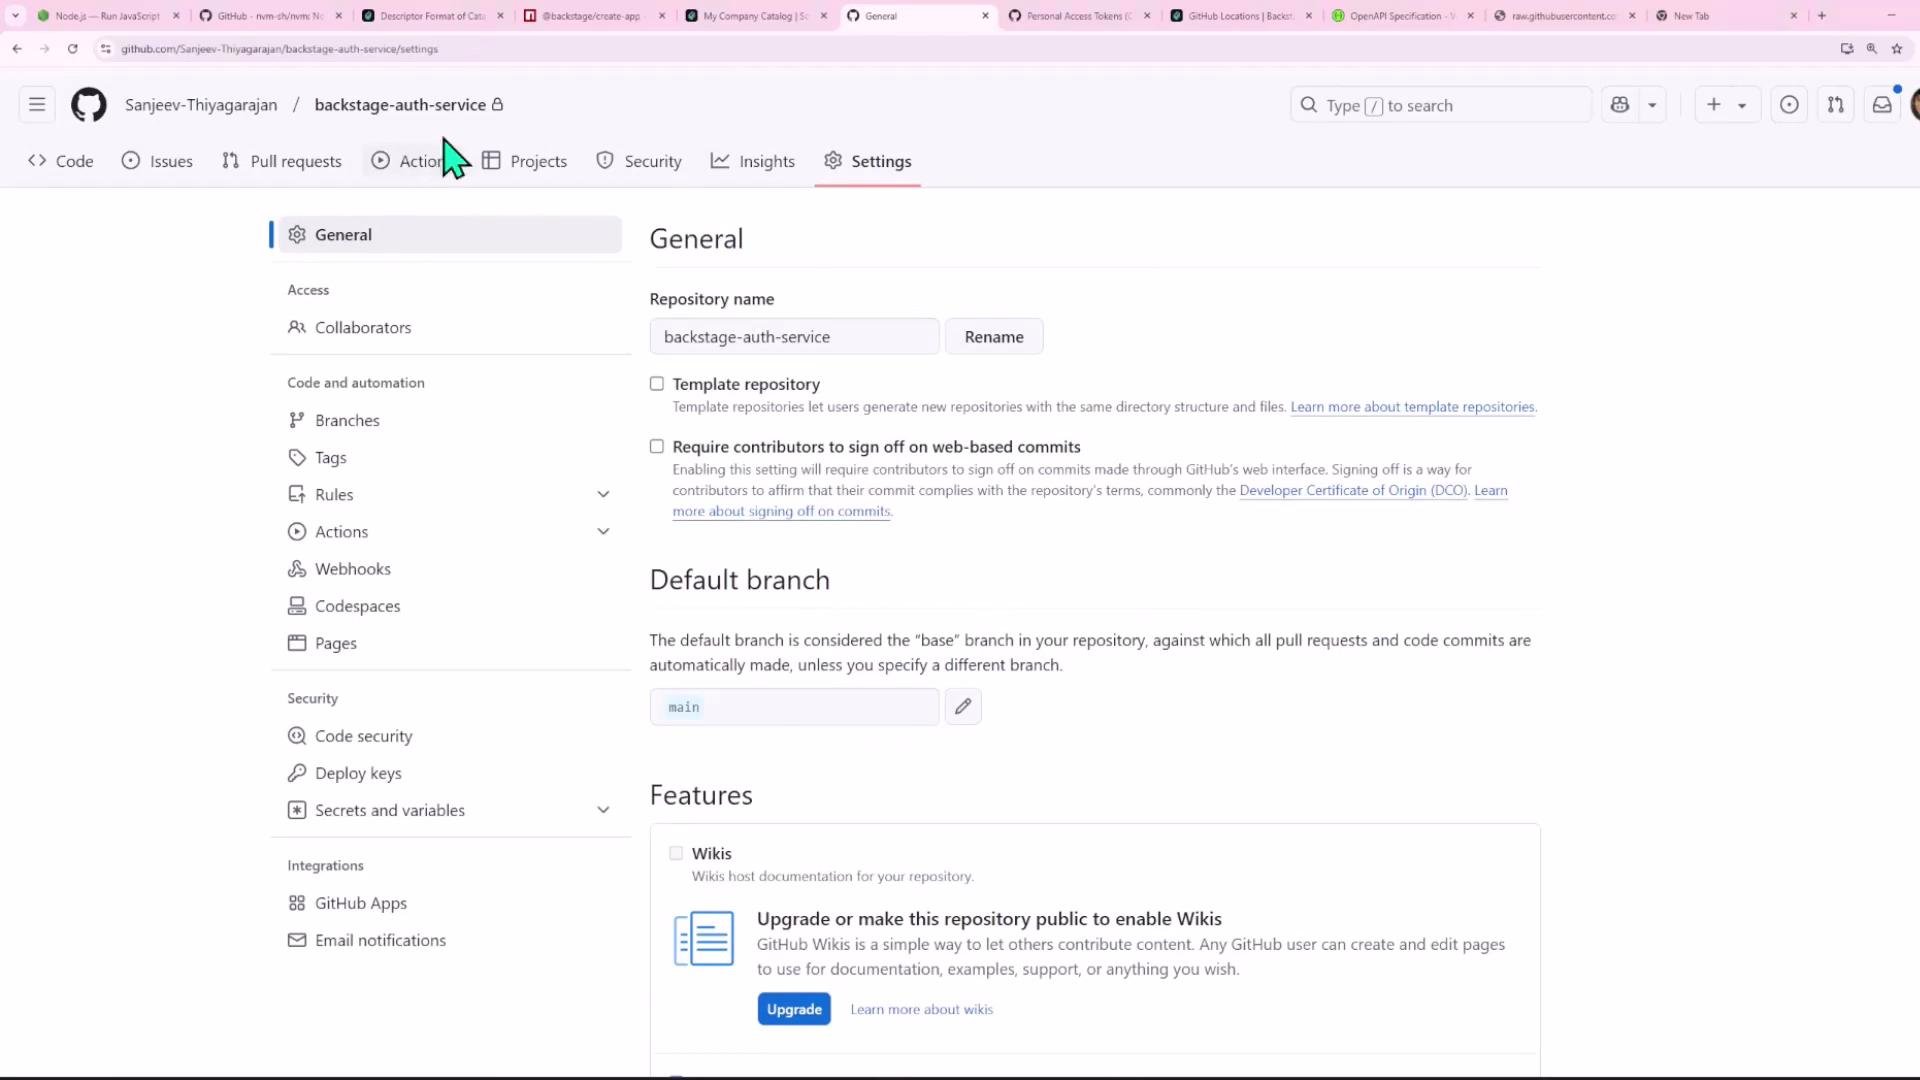Open notifications inbox
Image resolution: width=1920 pixels, height=1080 pixels.
point(1882,105)
